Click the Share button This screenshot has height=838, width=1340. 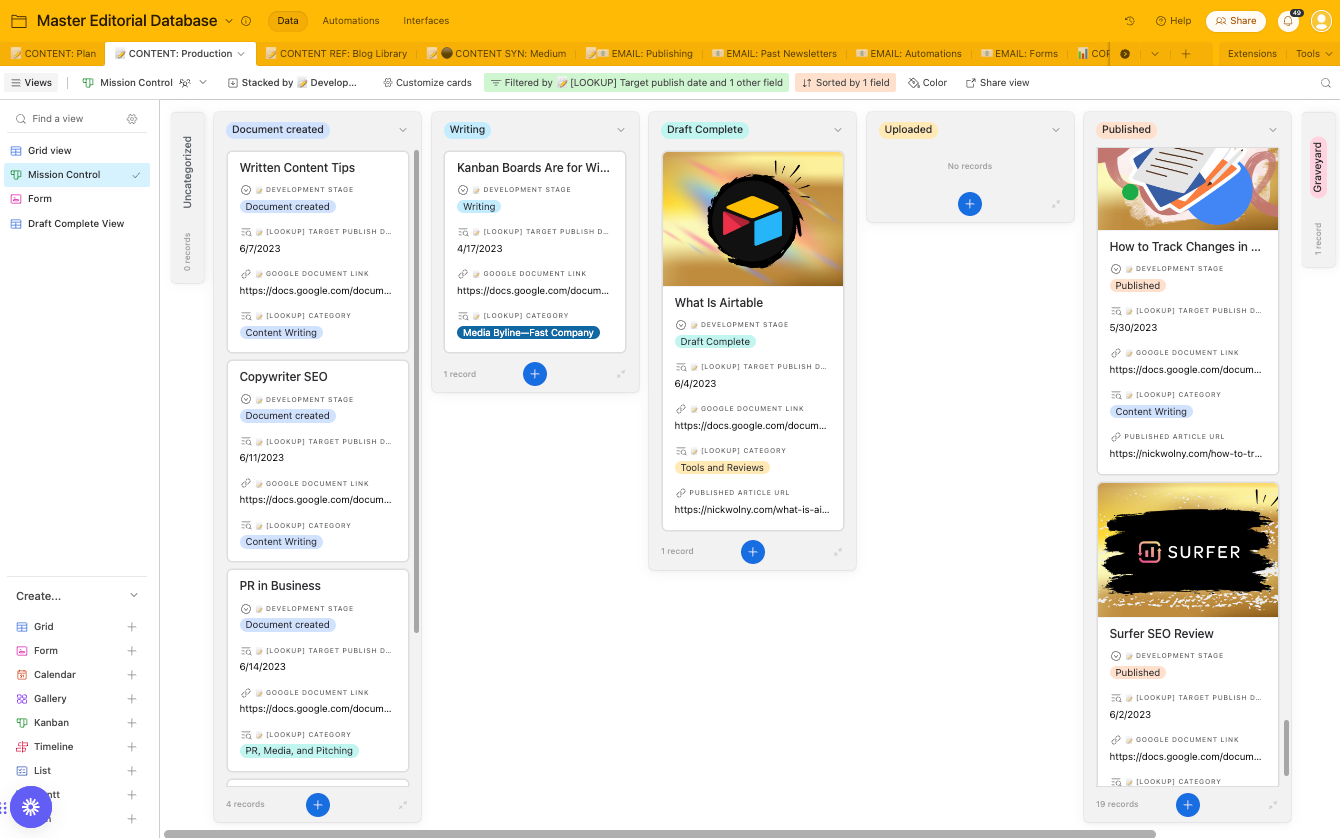1236,21
